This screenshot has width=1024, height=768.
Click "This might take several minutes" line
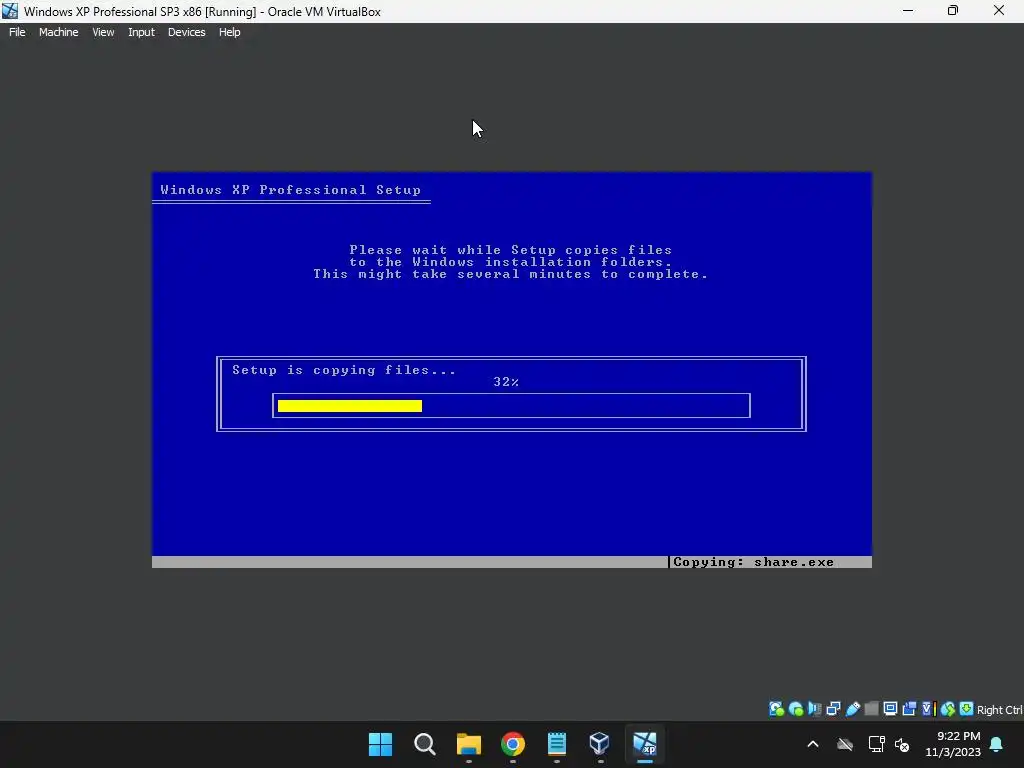pos(511,274)
